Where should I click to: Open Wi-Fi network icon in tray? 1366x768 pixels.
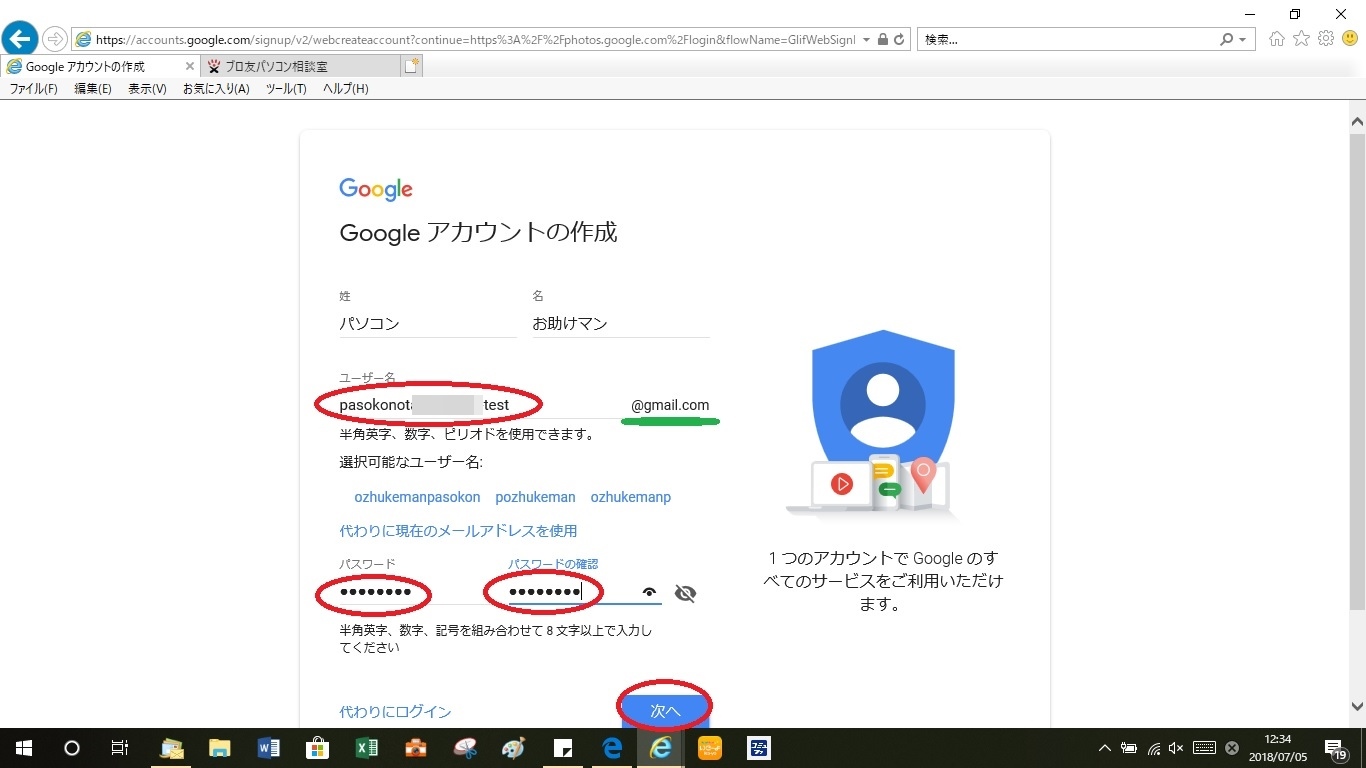click(1153, 748)
